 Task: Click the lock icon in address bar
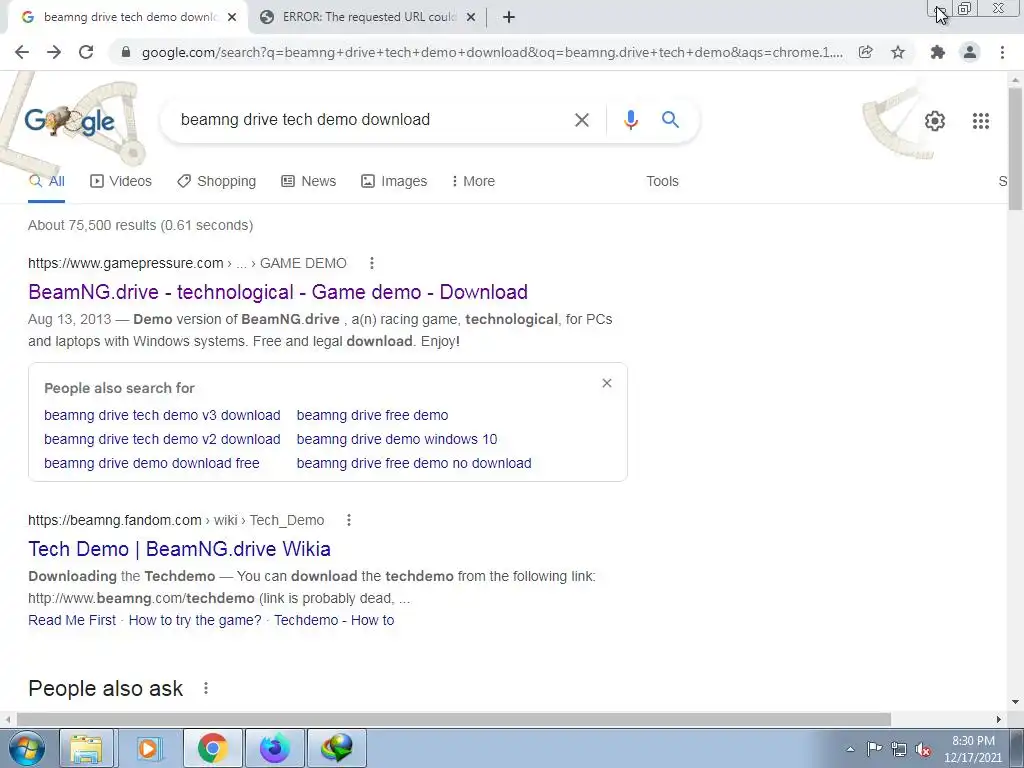[x=126, y=52]
